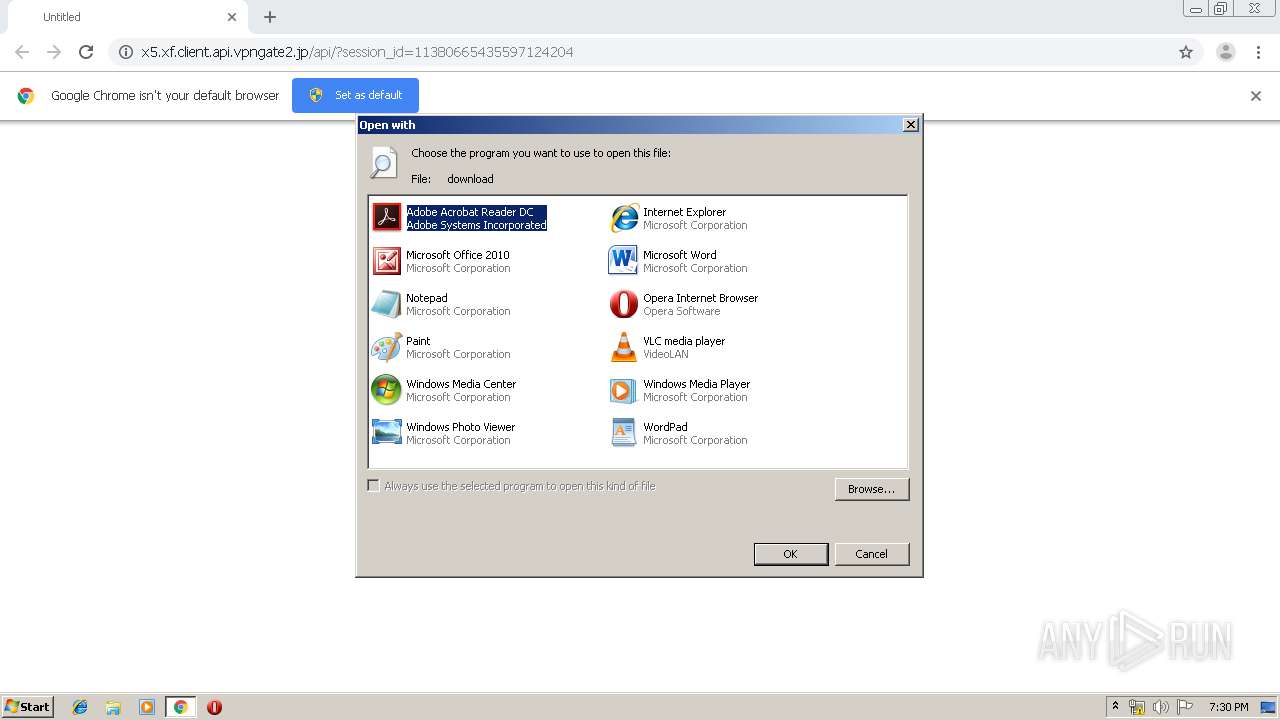Click the Windows Photo Viewer name

(x=460, y=427)
